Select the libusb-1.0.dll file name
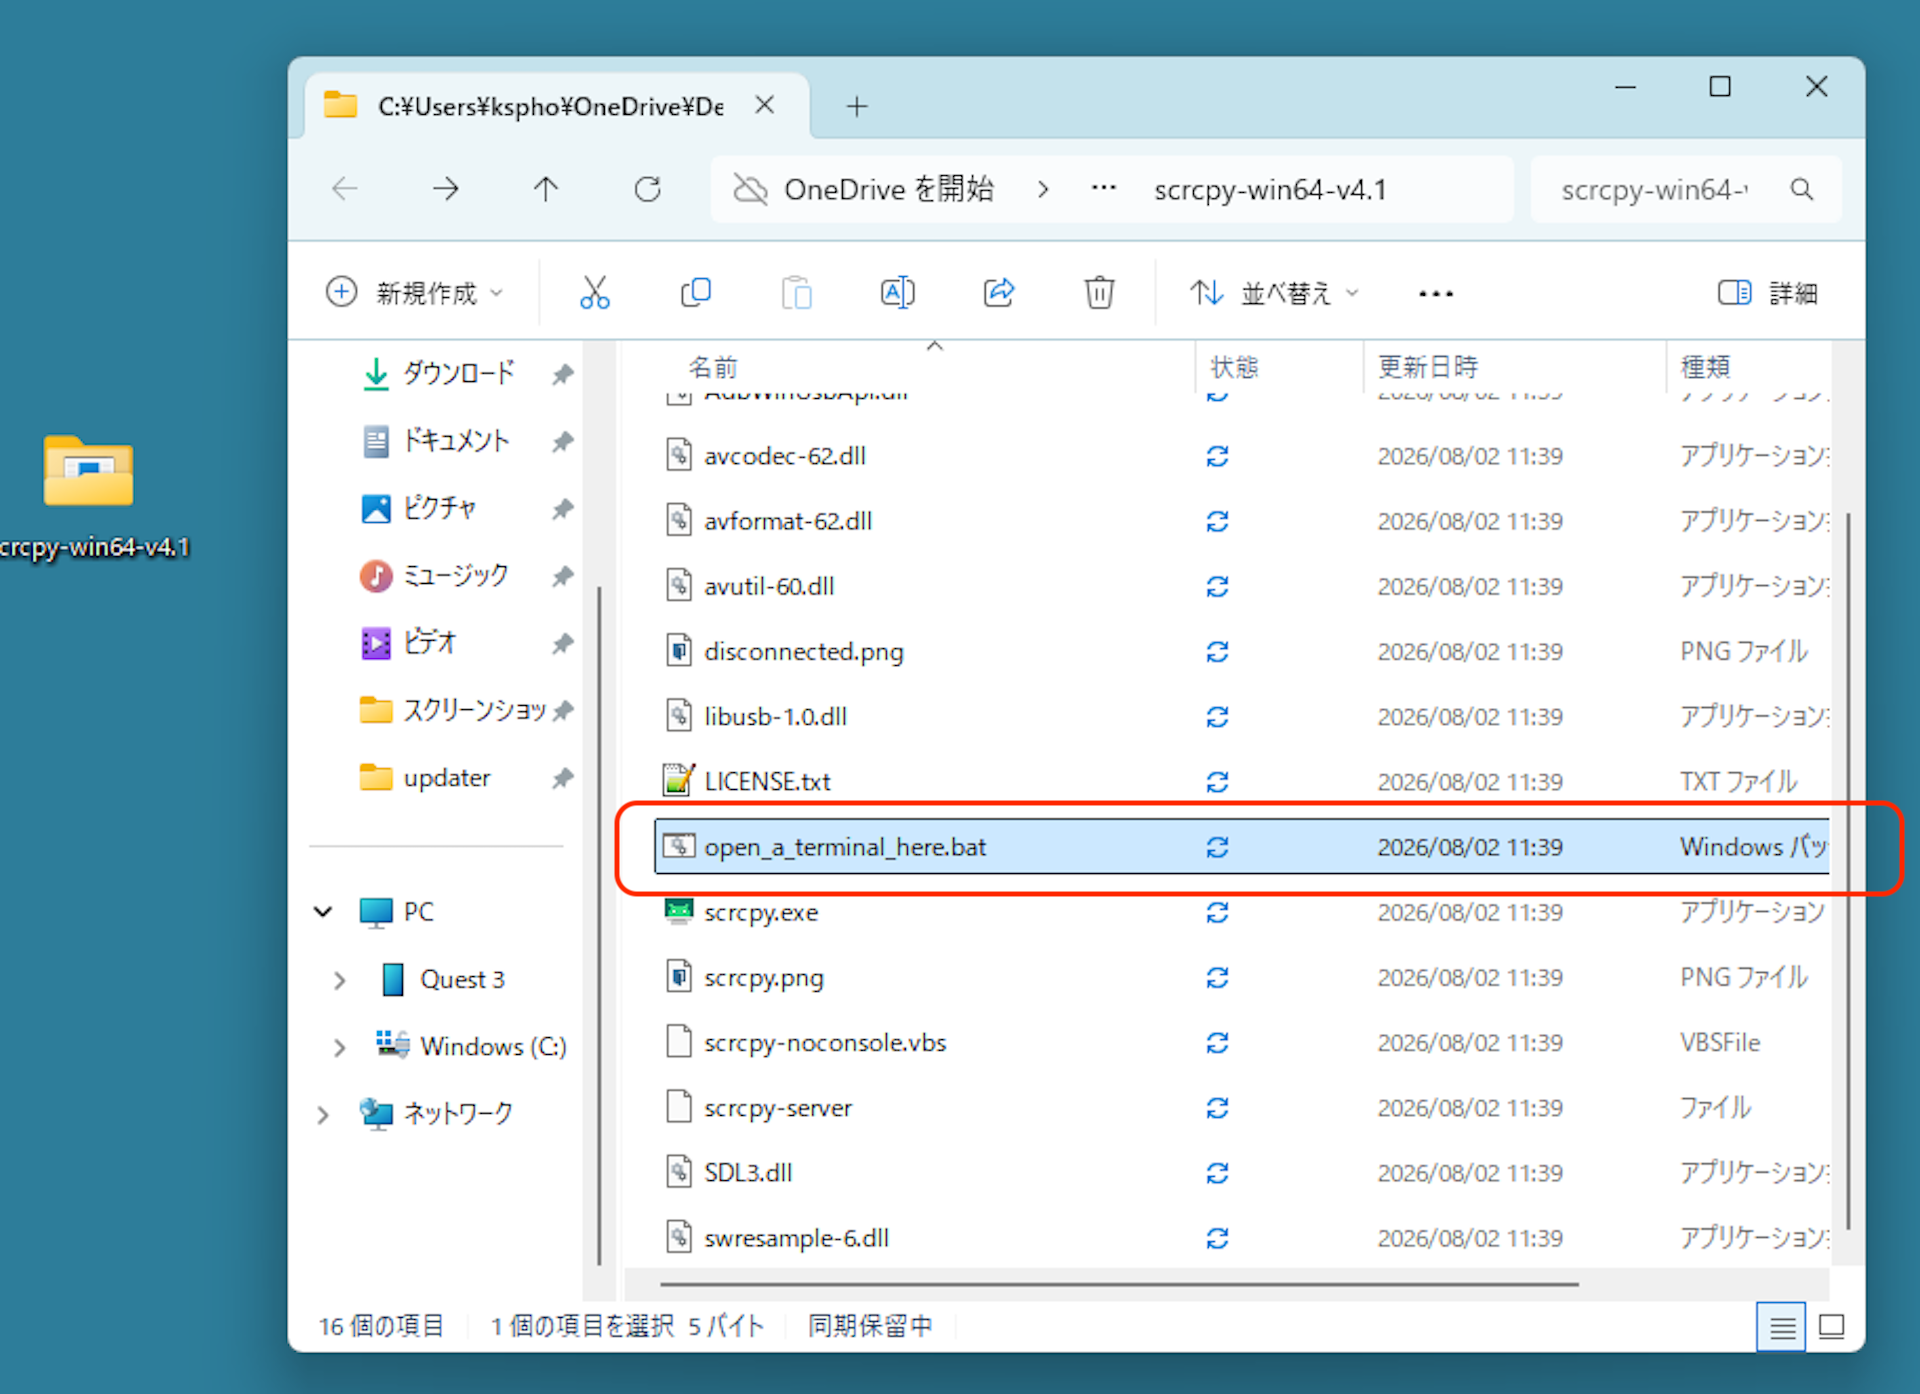Screen dimensions: 1920x1394 775,717
